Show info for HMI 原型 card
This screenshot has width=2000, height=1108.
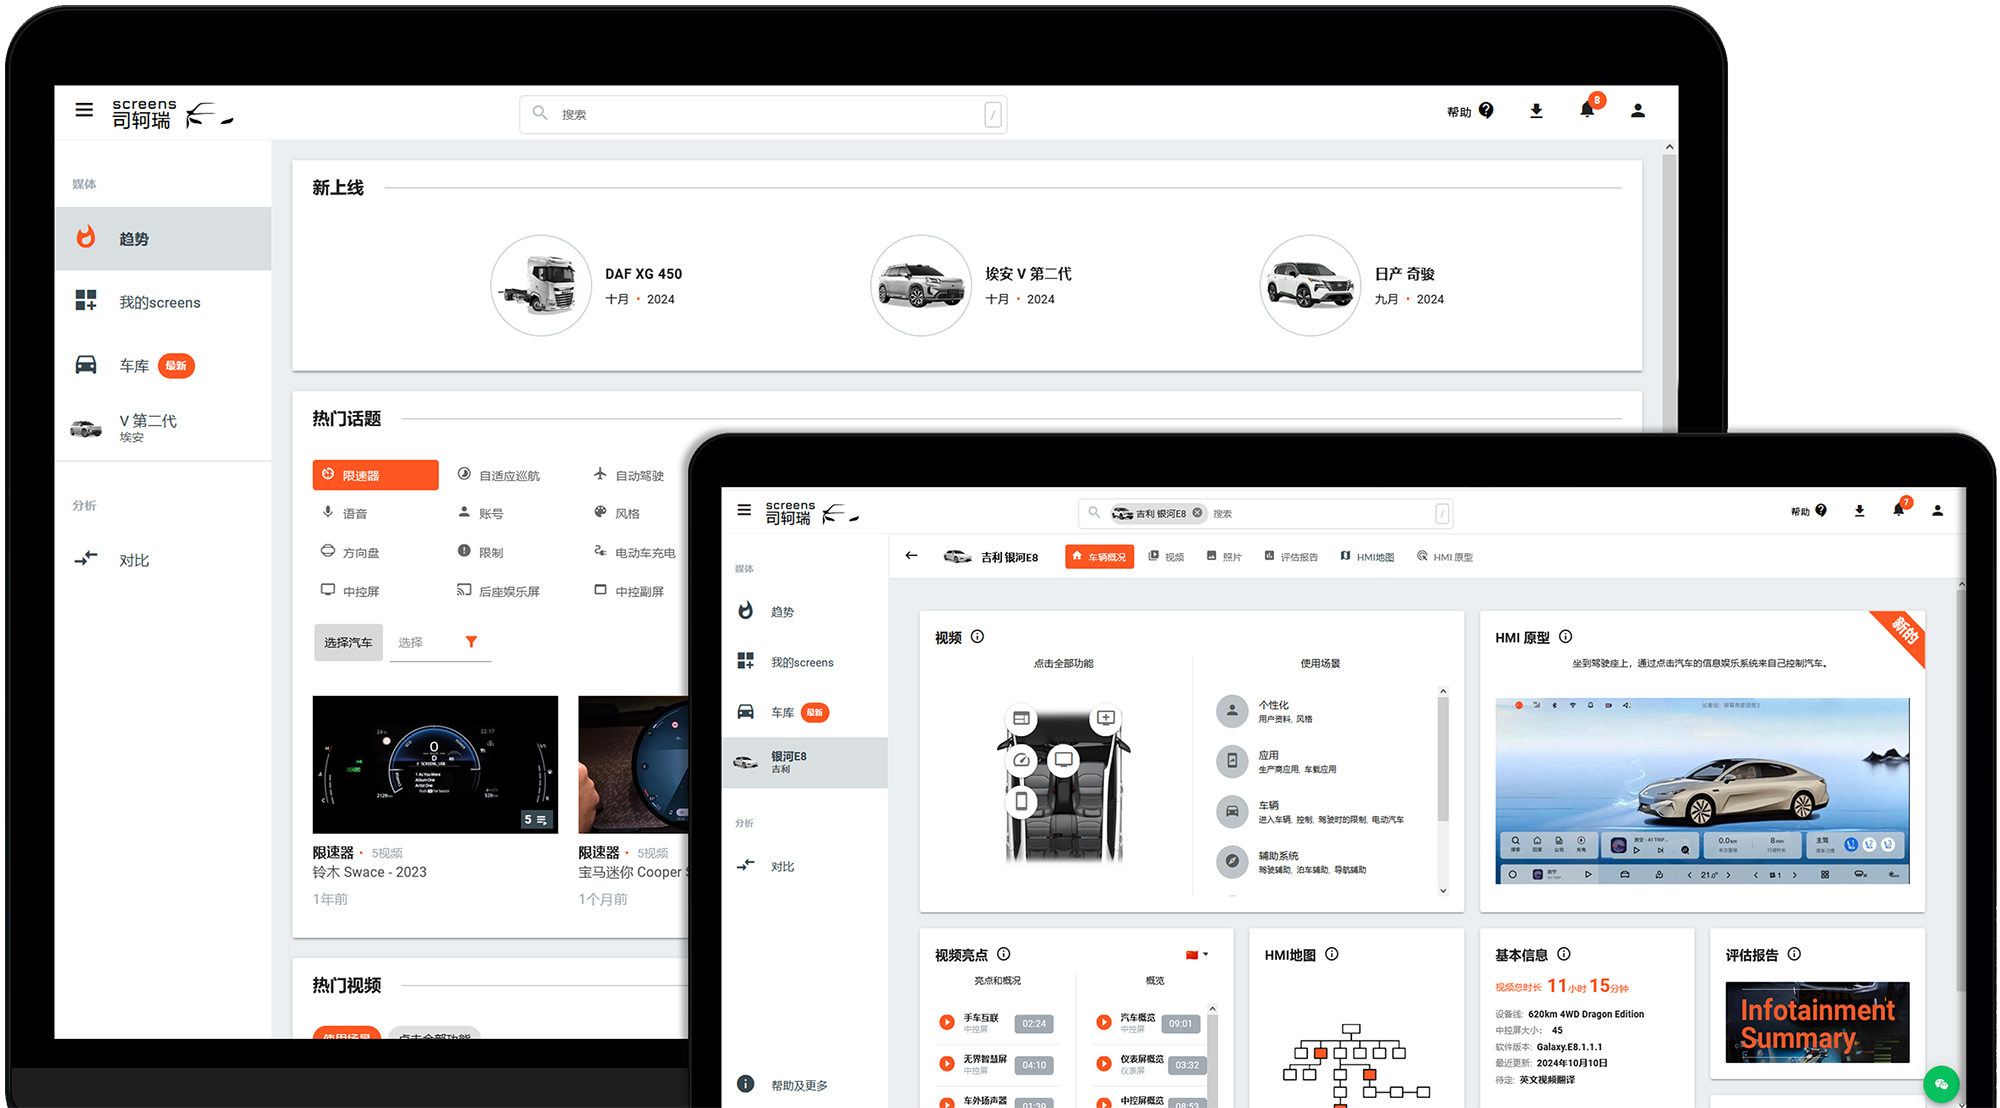click(1566, 637)
